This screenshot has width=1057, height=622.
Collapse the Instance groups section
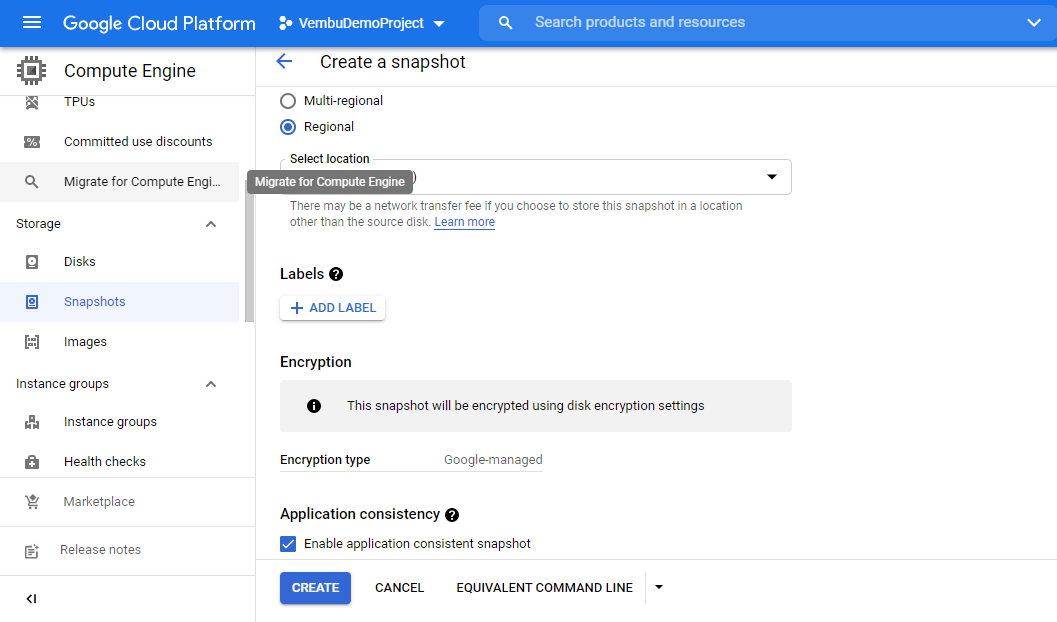coord(211,384)
